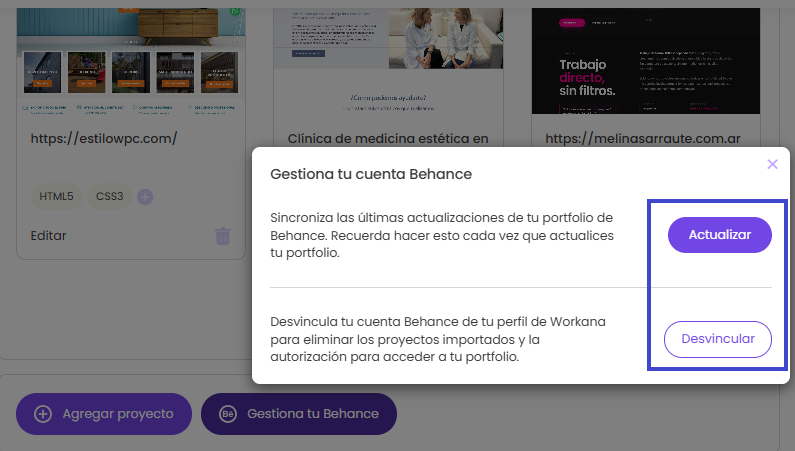Click Editar on estilowpc.com project
795x451 pixels.
48,236
